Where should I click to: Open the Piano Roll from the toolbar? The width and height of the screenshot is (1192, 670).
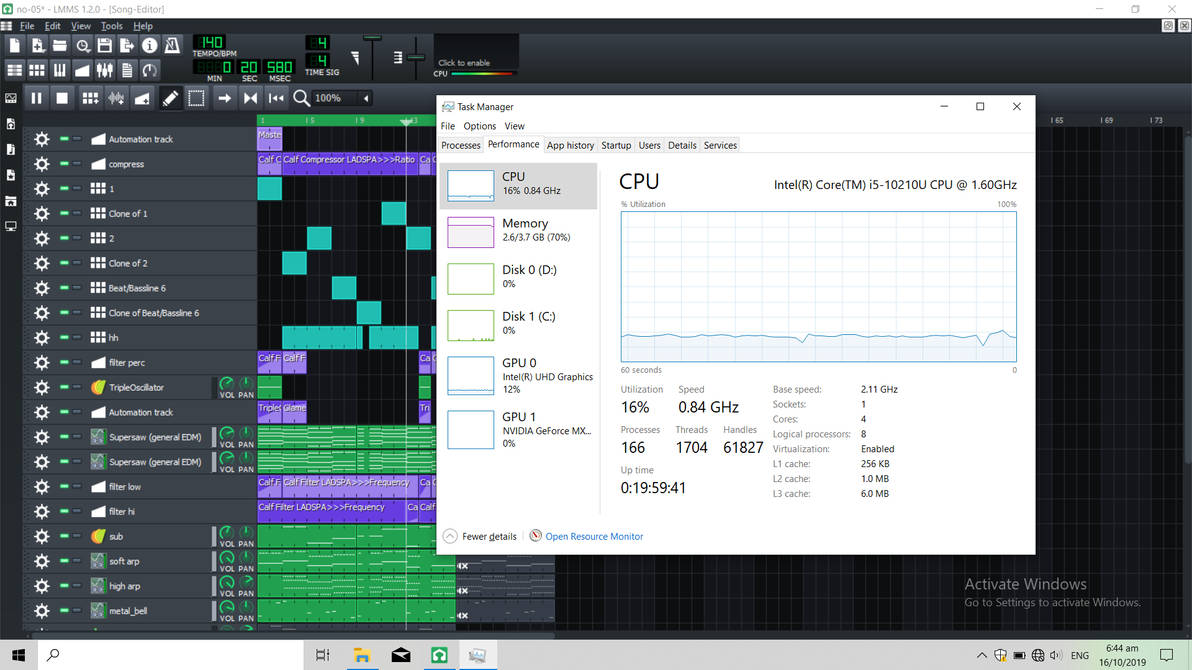click(x=59, y=71)
